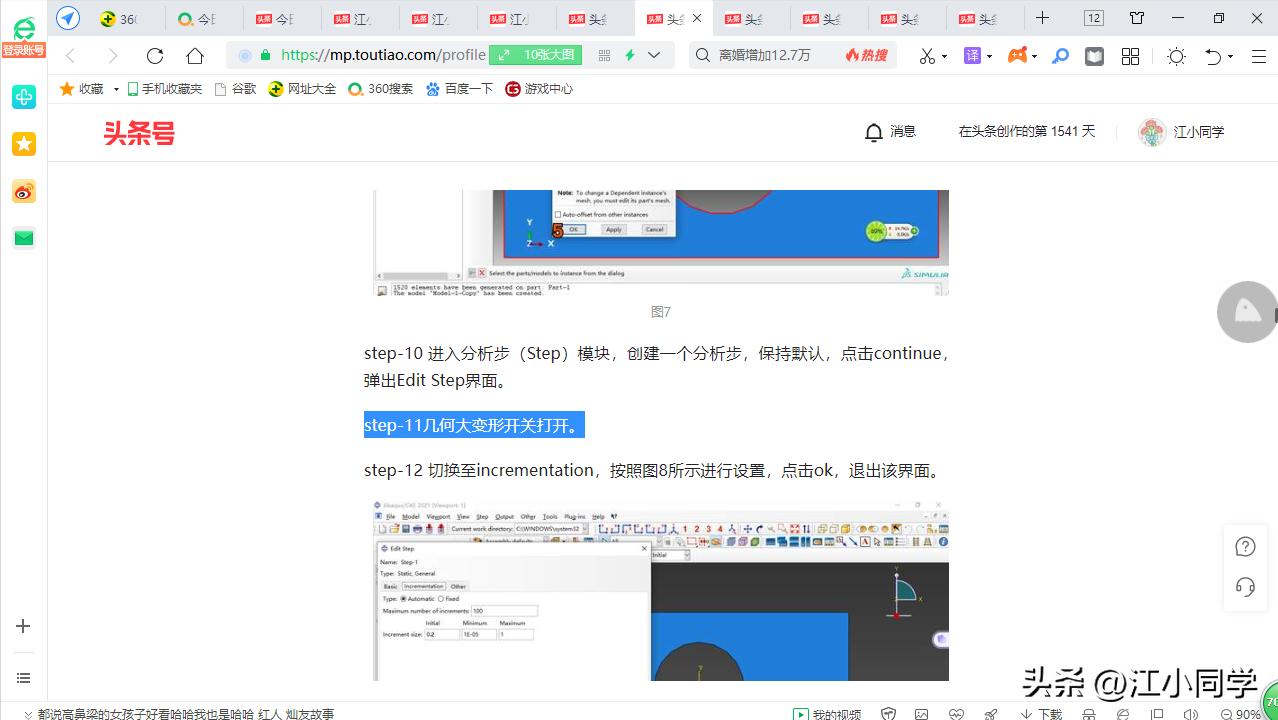
Task: Open the Tools menu in the Abaqus menu bar
Action: [x=550, y=517]
